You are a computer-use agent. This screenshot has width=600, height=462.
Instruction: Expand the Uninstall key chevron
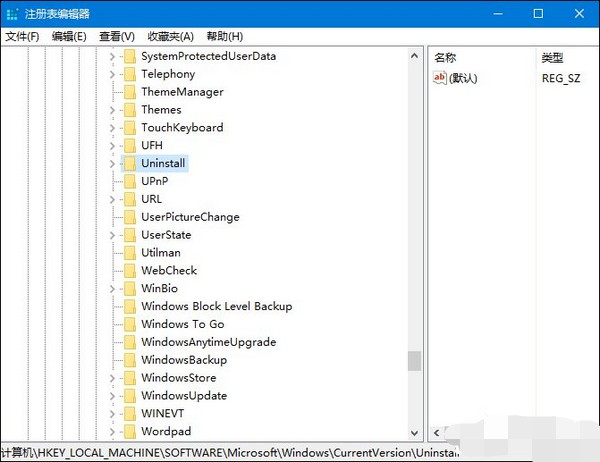[x=112, y=164]
